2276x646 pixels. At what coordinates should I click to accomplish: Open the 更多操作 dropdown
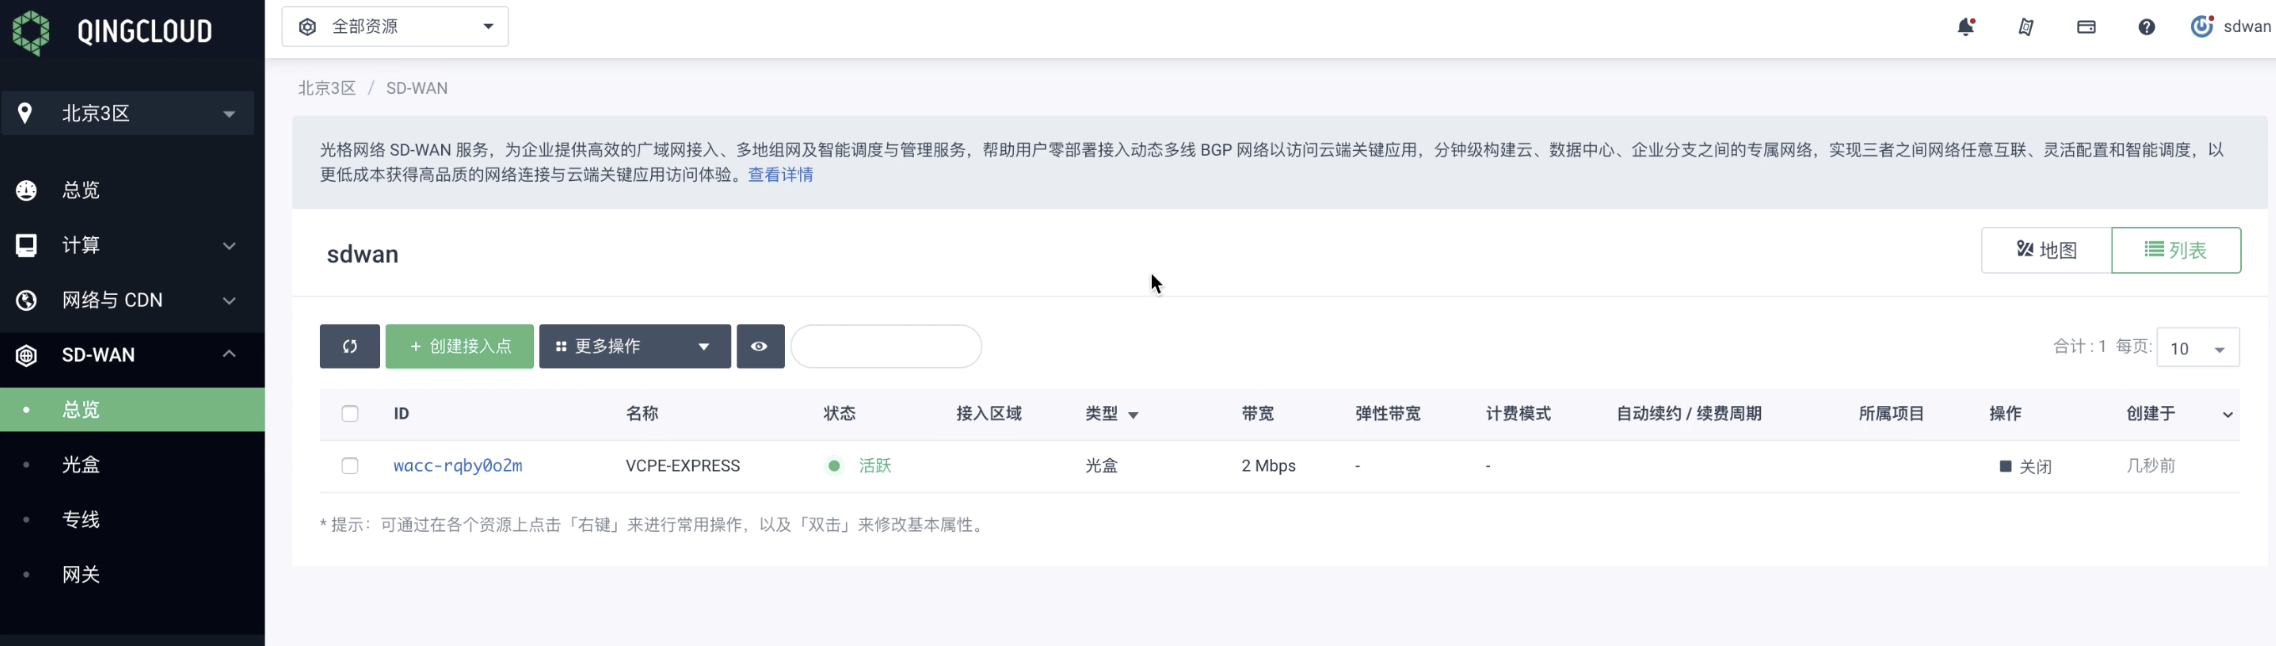[635, 346]
